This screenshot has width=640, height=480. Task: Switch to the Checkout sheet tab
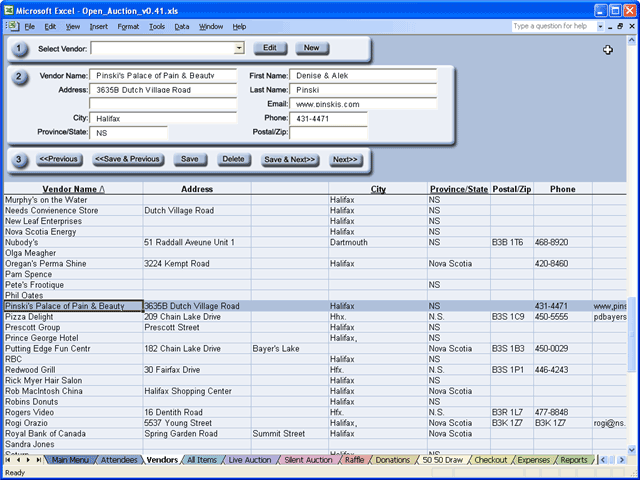coord(491,460)
